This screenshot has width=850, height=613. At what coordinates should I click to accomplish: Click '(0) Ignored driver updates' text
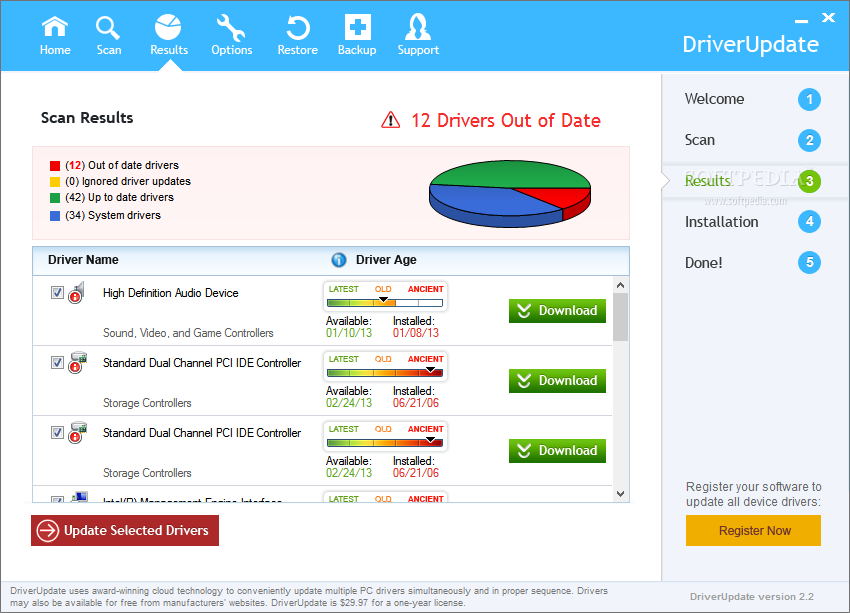click(128, 181)
